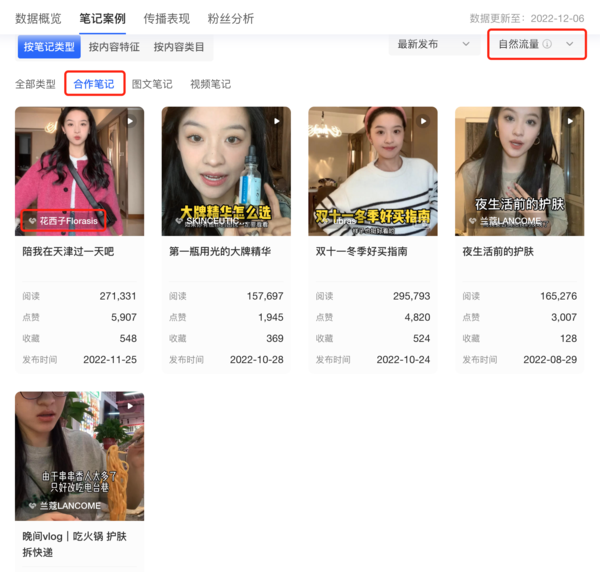Viewport: 600px width, 572px height.
Task: Expand the 自然流量 traffic dropdown
Action: 570,45
